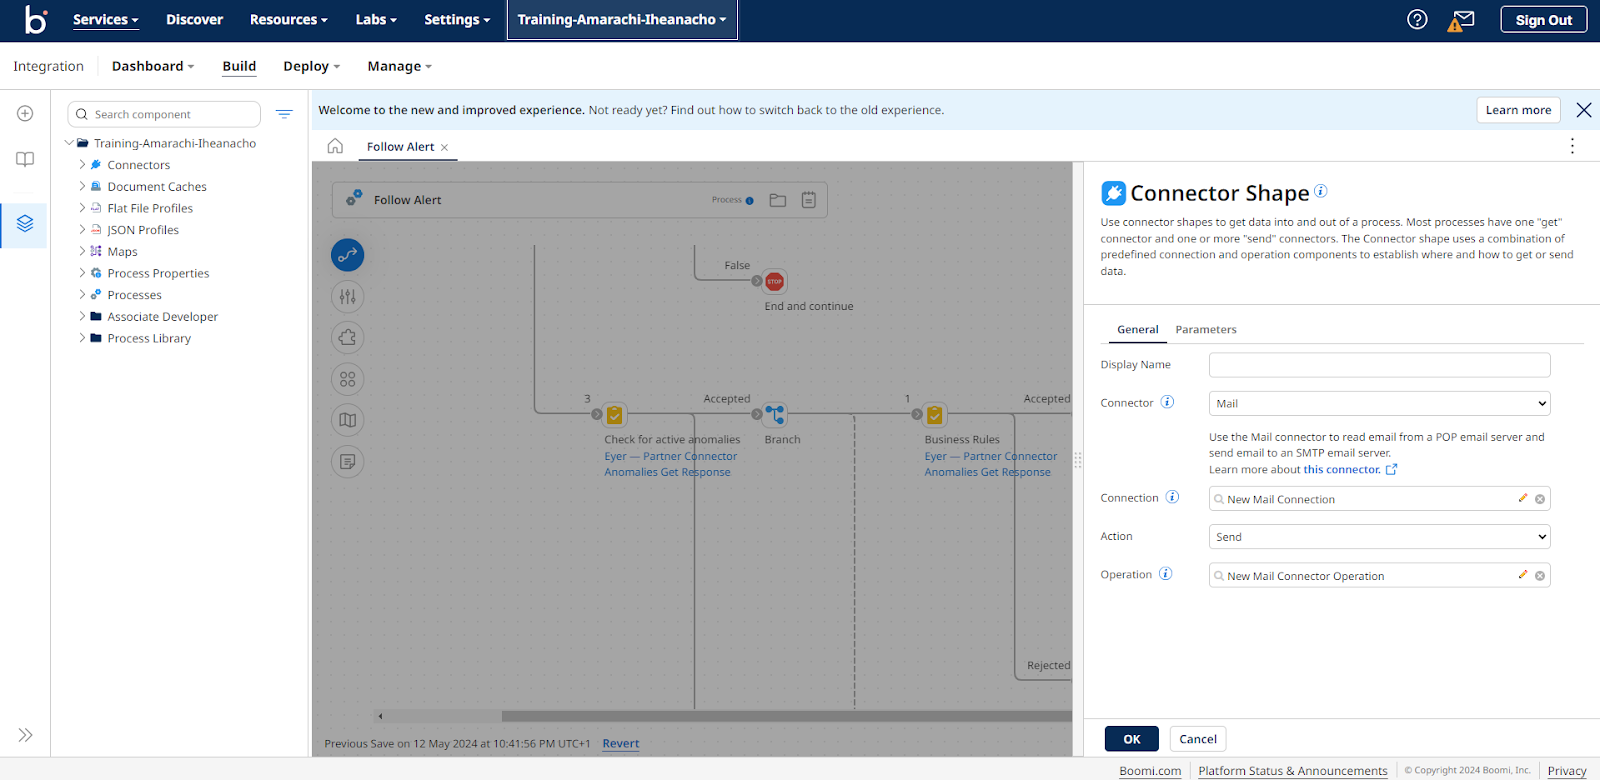The height and width of the screenshot is (780, 1600).
Task: Click the info icon next to Connection label
Action: [1172, 497]
